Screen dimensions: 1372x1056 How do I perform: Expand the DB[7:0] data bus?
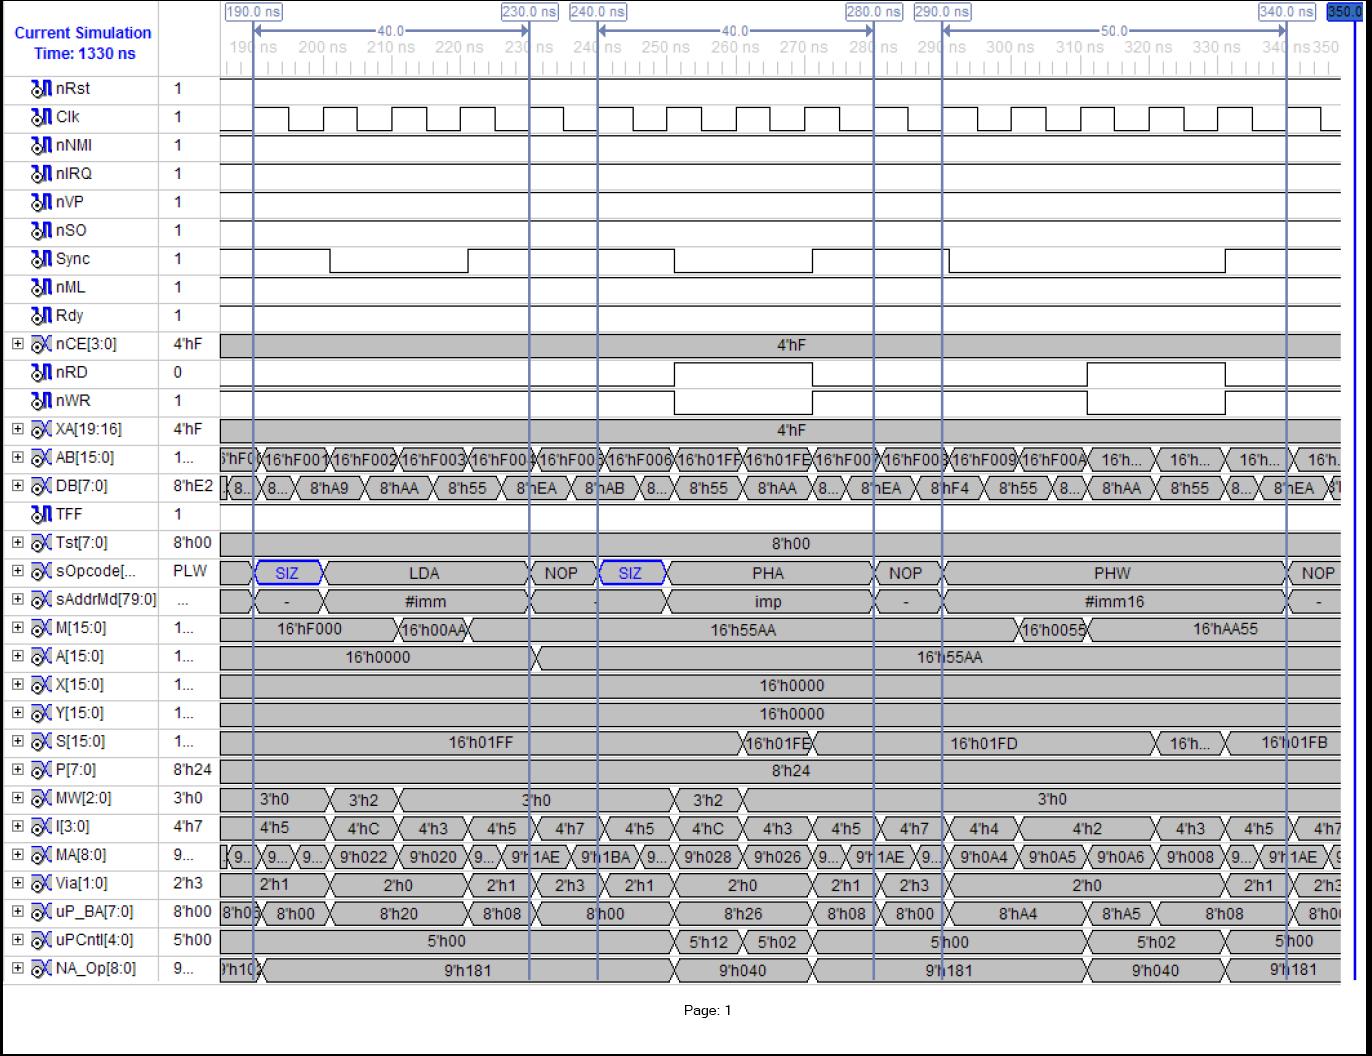17,486
